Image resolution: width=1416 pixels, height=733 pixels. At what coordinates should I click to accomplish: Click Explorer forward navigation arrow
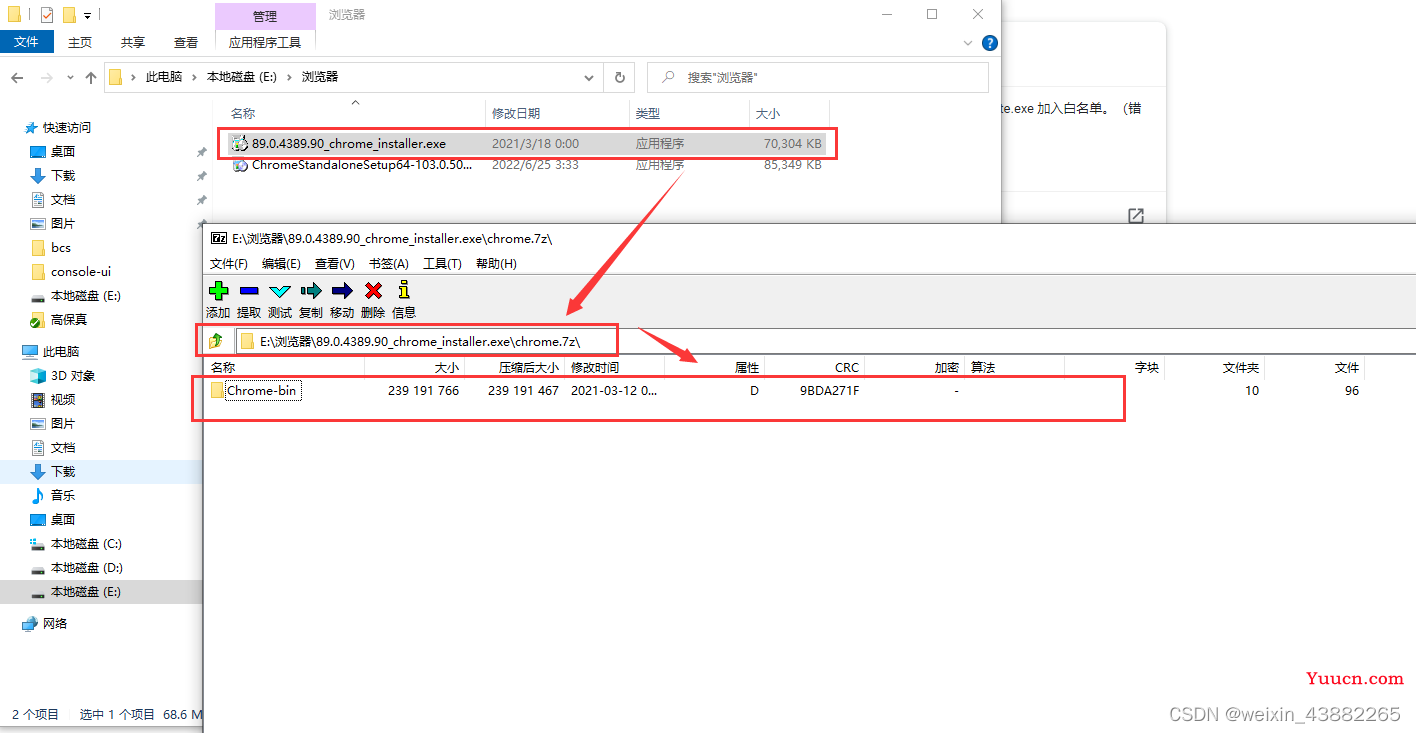pyautogui.click(x=46, y=77)
